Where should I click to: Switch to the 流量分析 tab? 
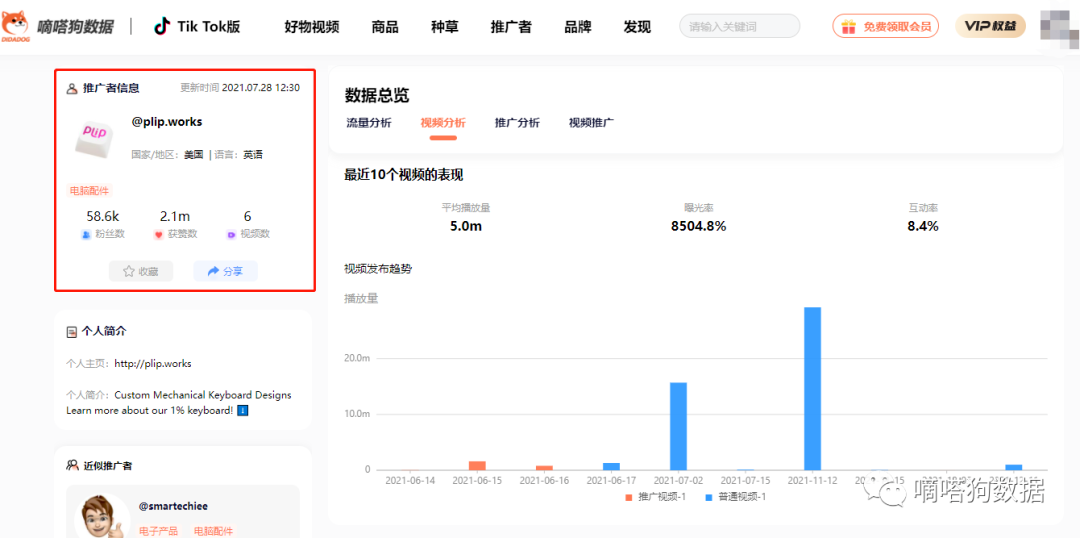click(368, 123)
